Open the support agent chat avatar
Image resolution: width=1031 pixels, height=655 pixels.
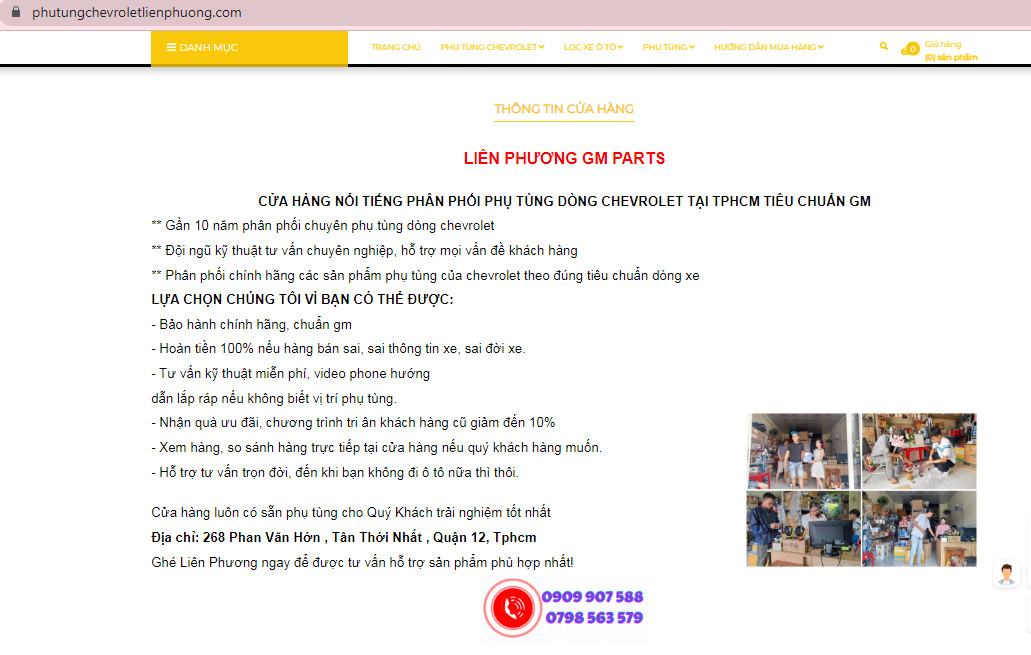(1006, 574)
